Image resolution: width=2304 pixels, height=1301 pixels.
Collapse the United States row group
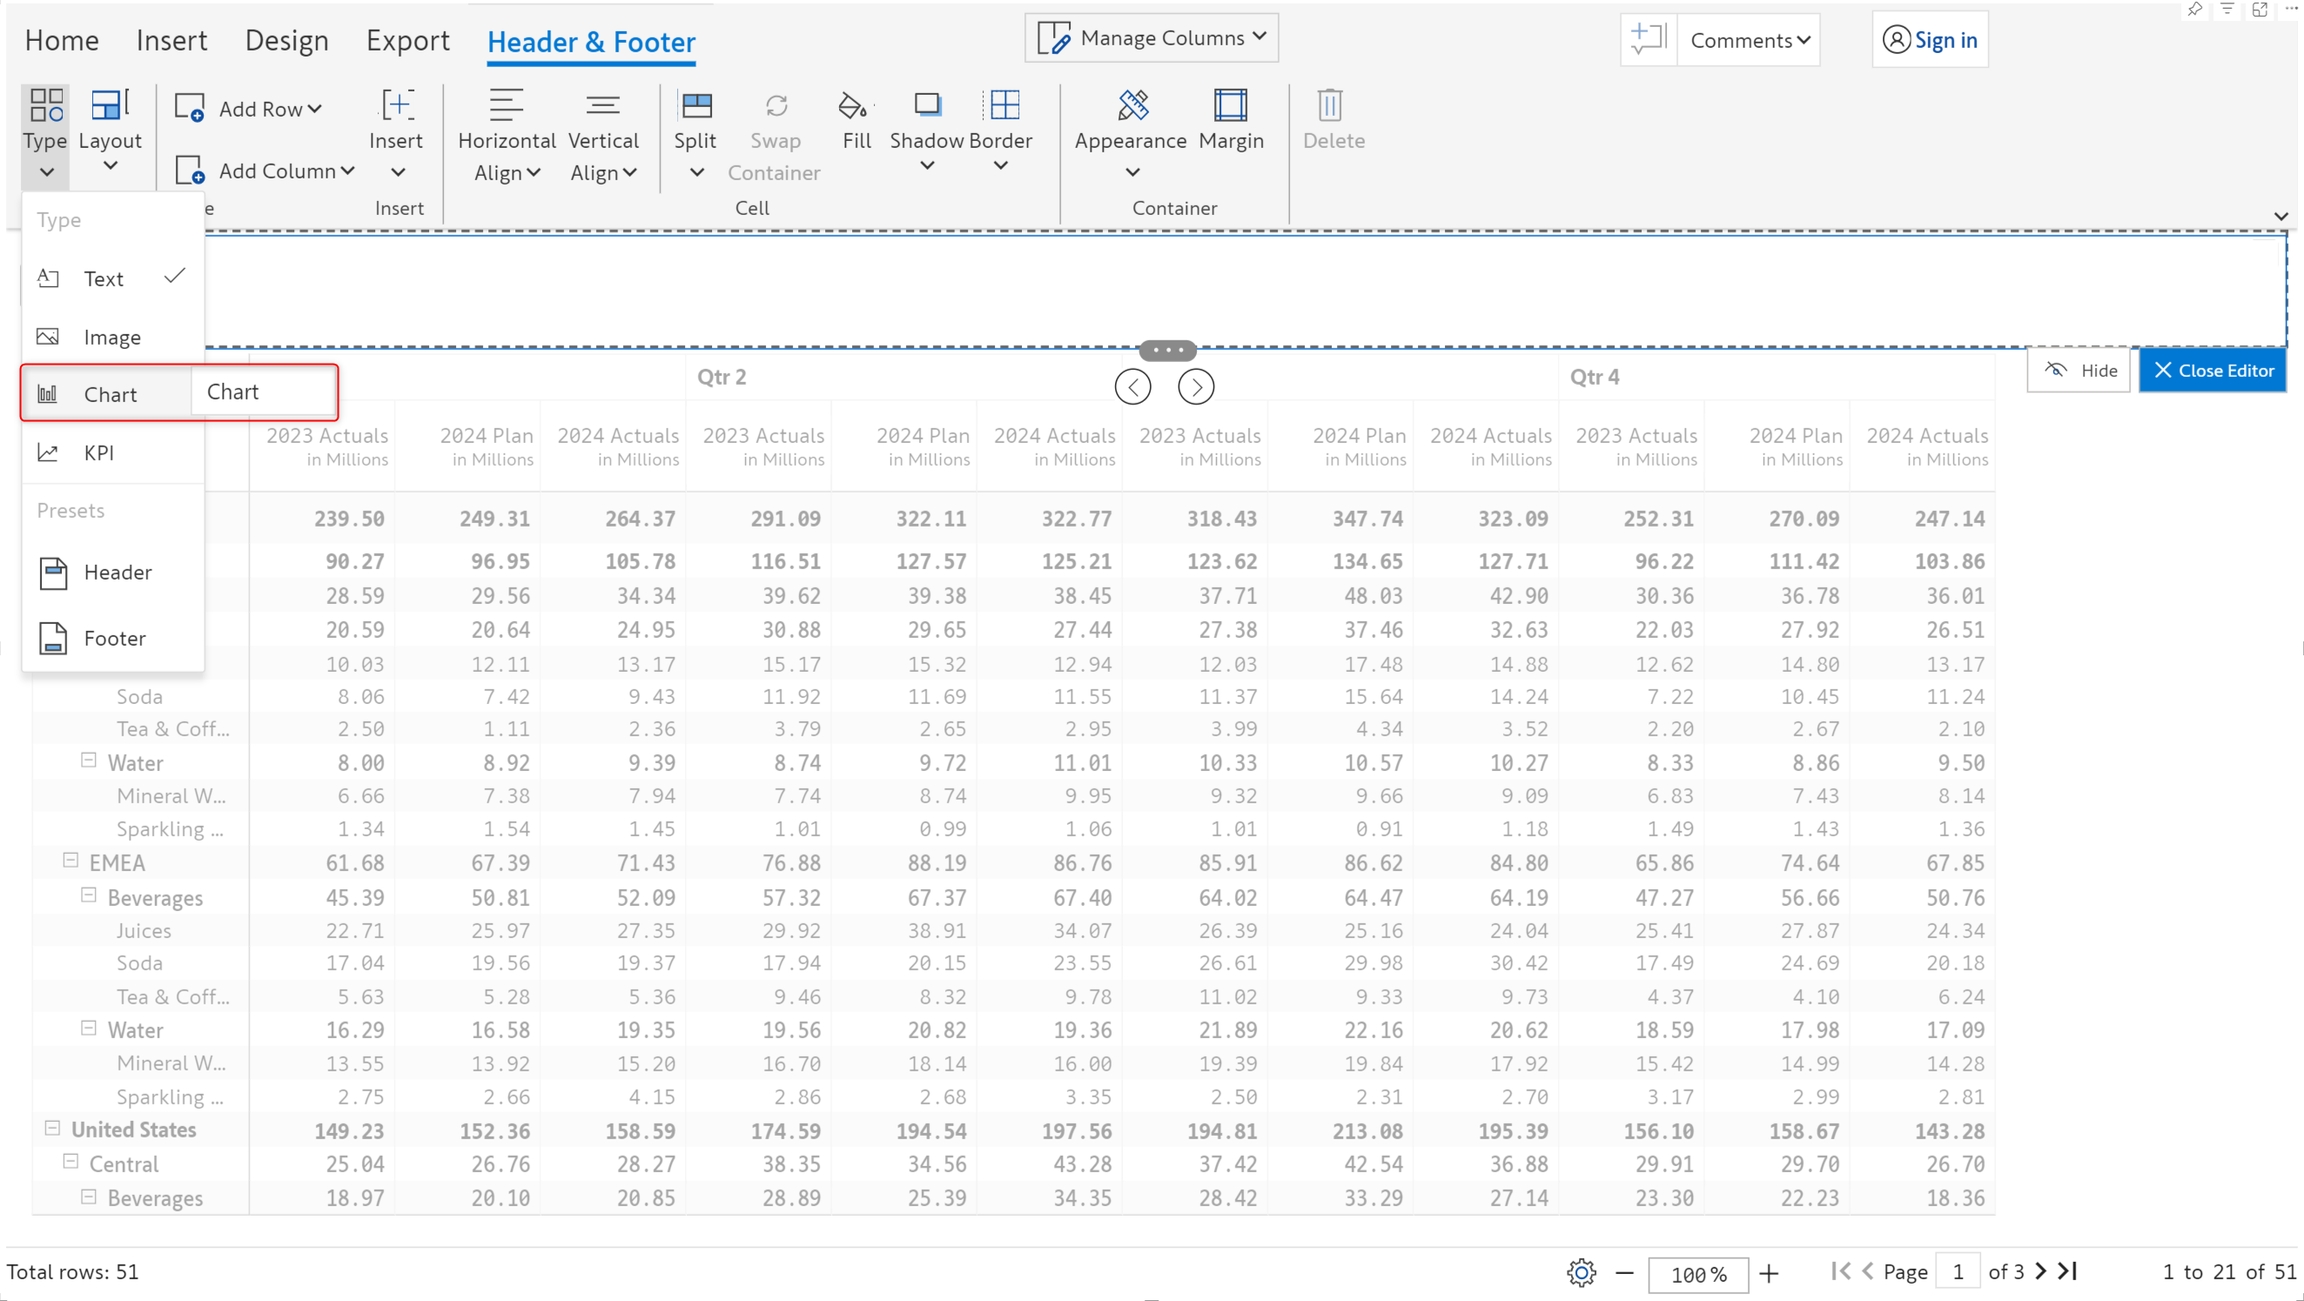coord(52,1128)
